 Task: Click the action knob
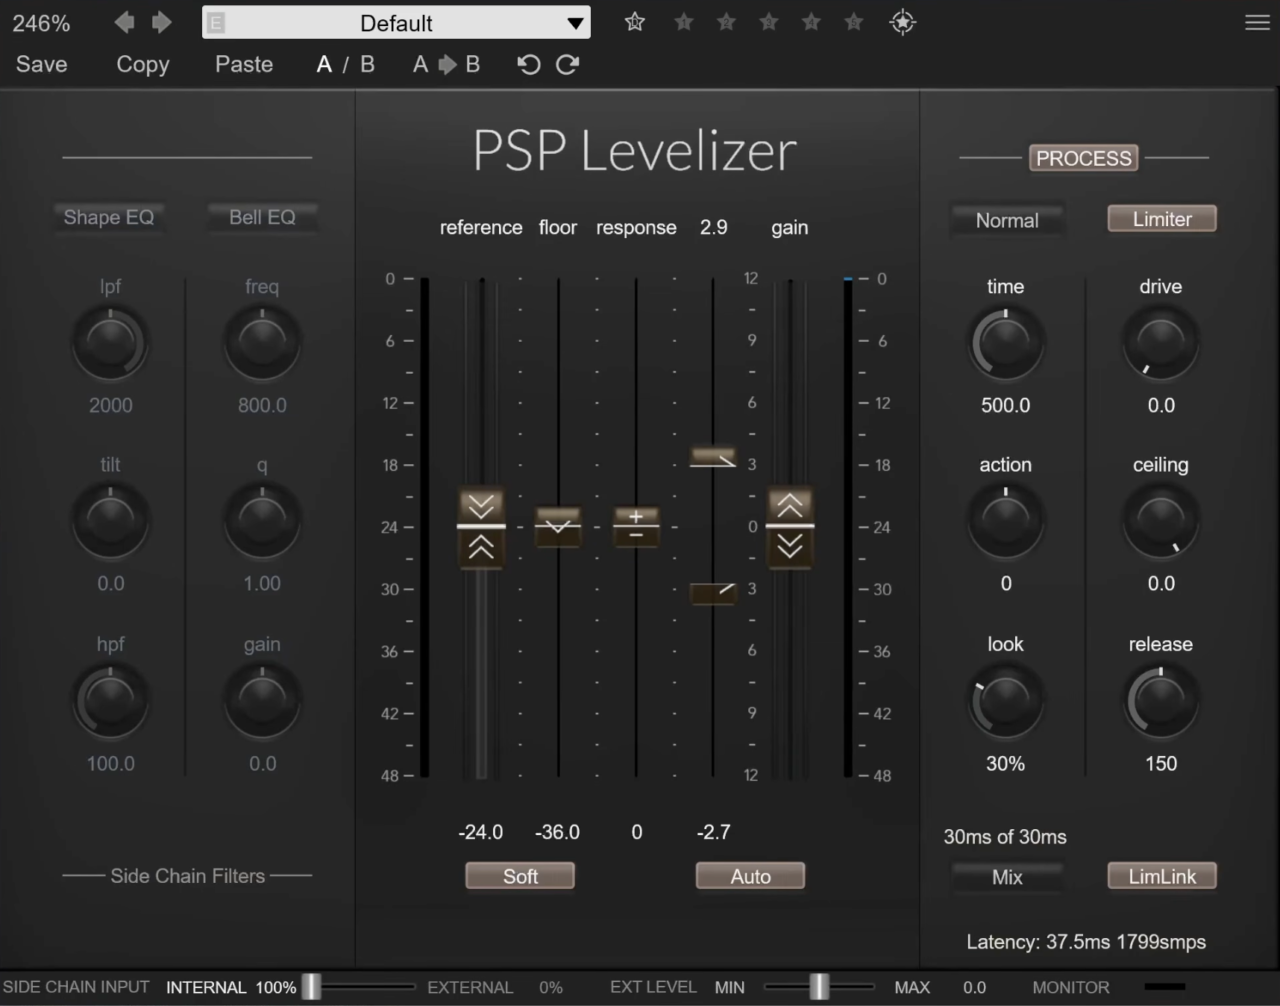click(1006, 521)
